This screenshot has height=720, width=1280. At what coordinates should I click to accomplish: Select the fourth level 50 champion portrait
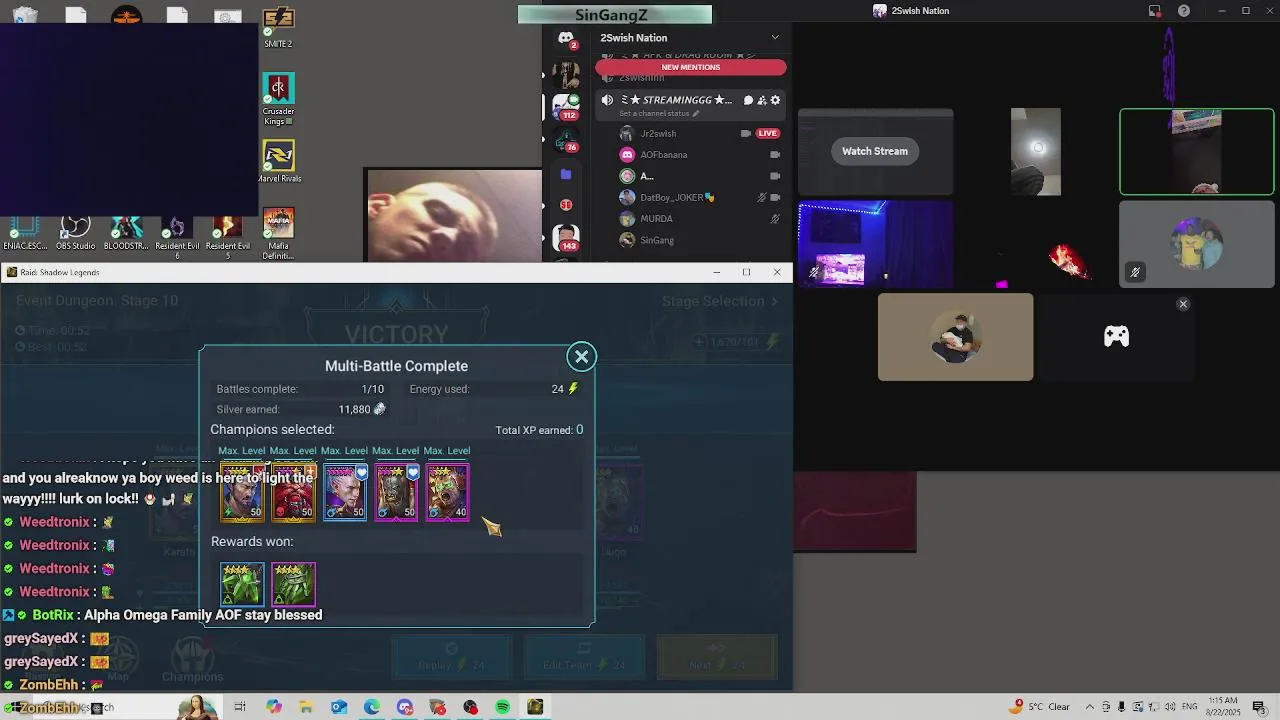[396, 492]
